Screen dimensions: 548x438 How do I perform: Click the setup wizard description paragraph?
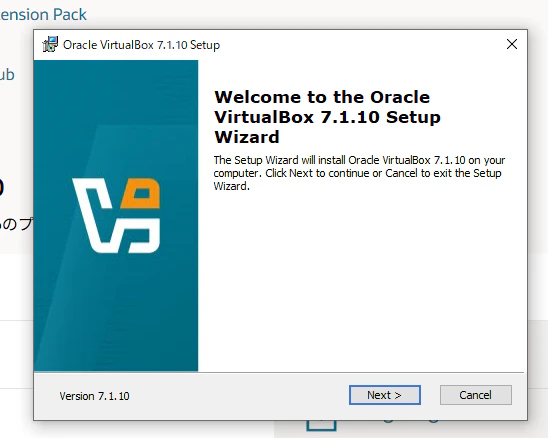[359, 173]
